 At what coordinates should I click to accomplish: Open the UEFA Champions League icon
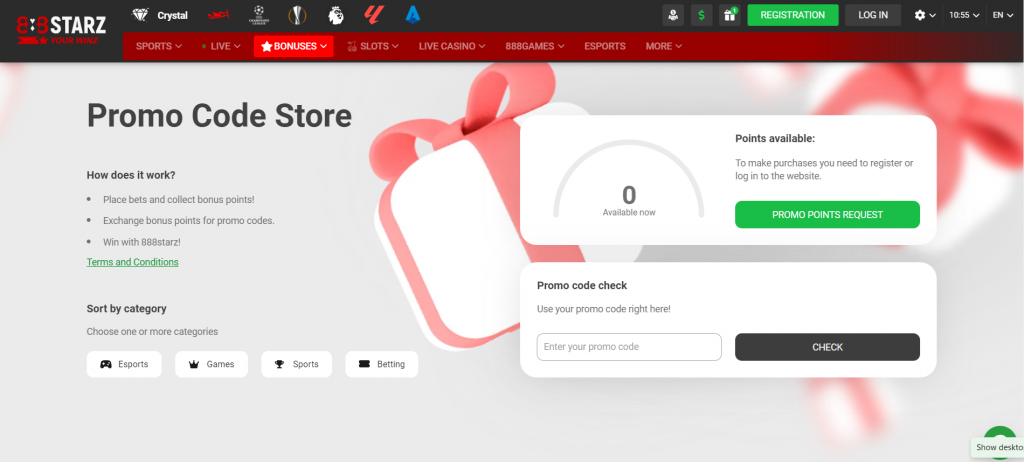pos(259,15)
